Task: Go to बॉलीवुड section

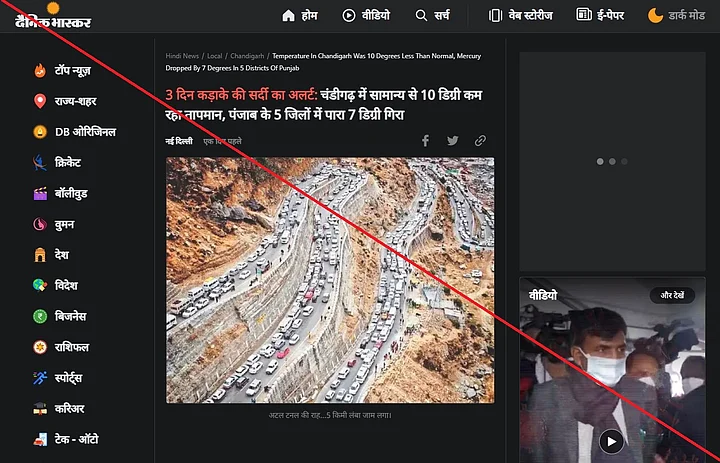Action: coord(70,193)
